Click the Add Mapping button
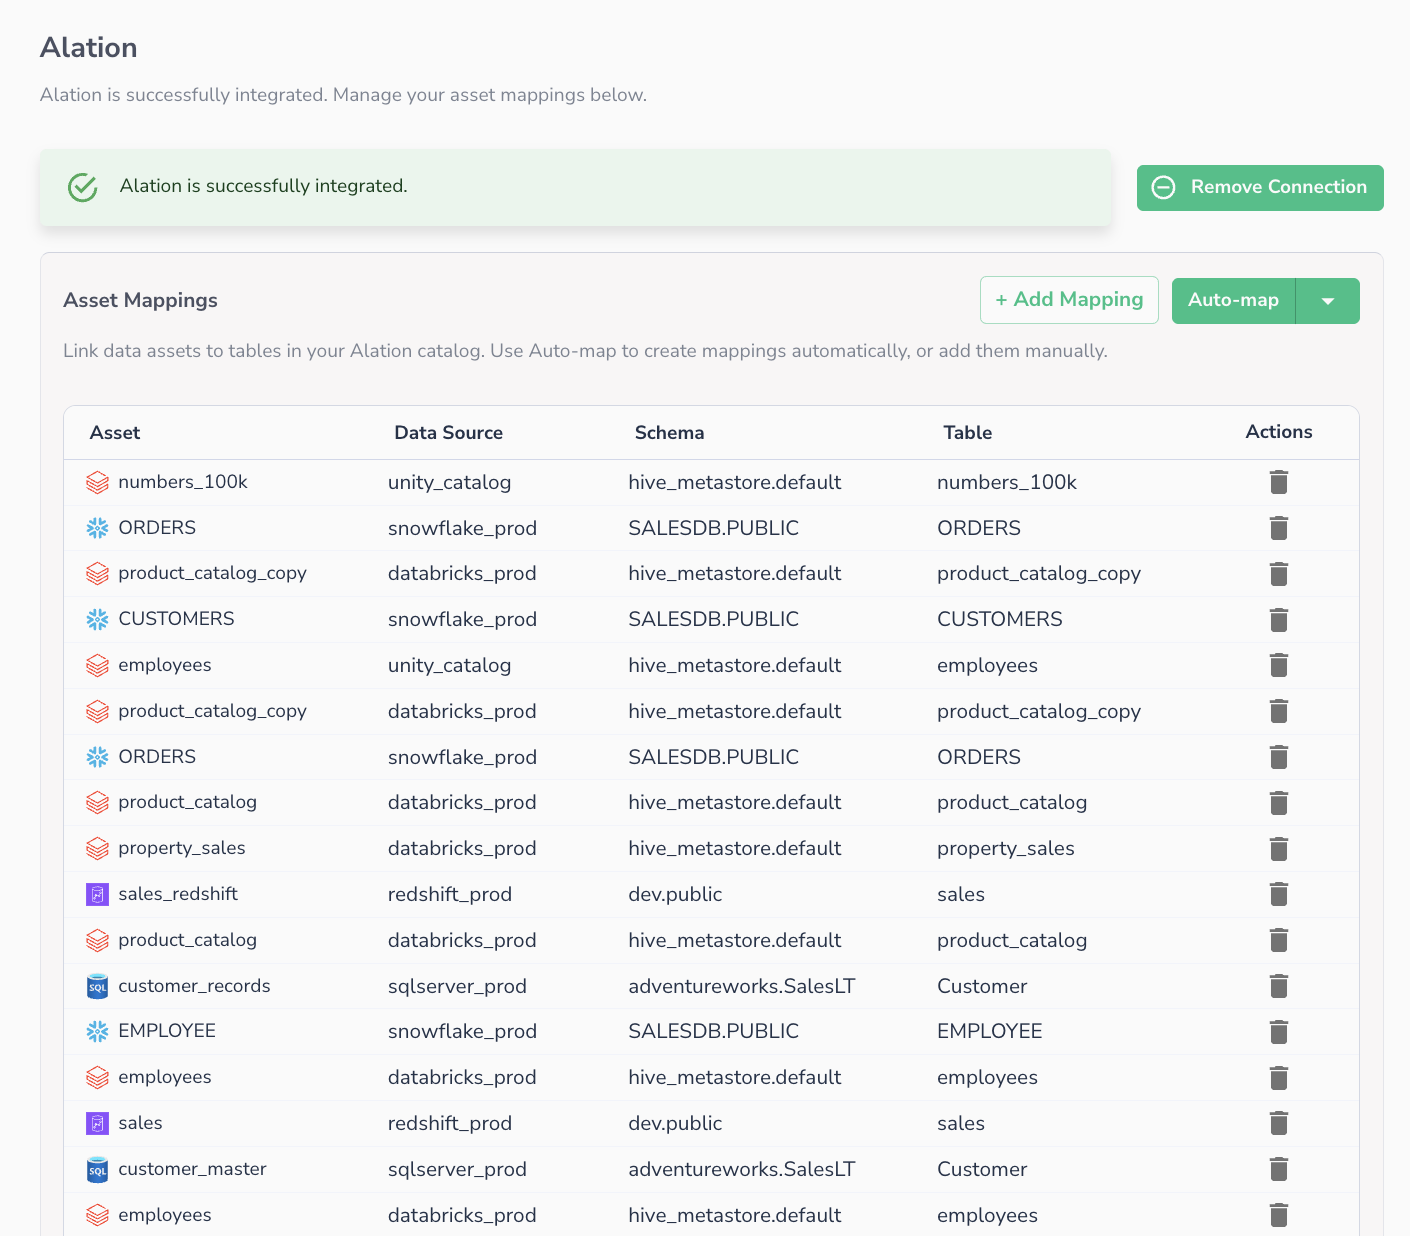The width and height of the screenshot is (1410, 1236). tap(1069, 300)
